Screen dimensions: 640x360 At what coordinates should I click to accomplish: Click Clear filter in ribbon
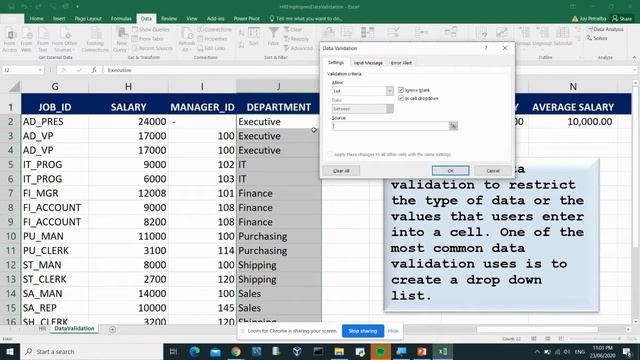(293, 29)
